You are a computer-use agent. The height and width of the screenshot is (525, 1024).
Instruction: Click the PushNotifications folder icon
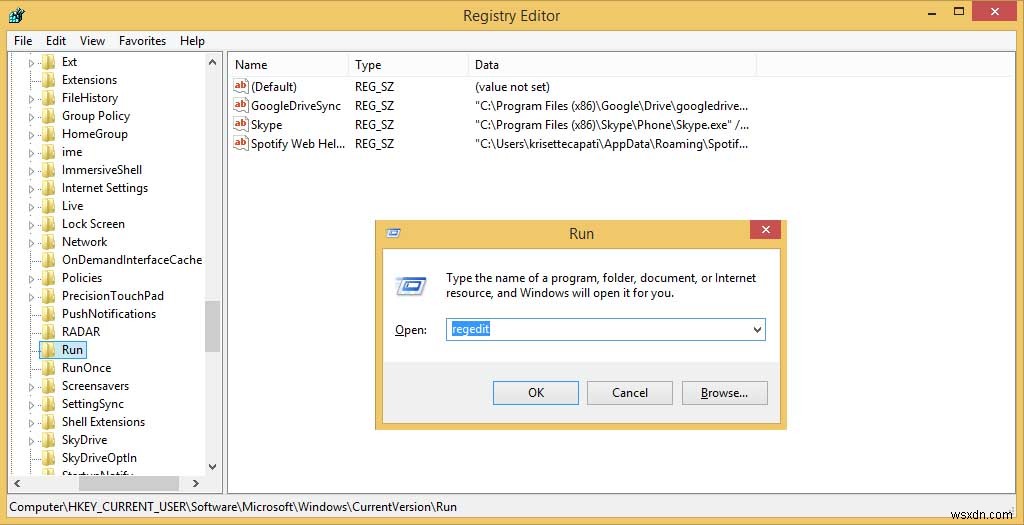[x=48, y=313]
